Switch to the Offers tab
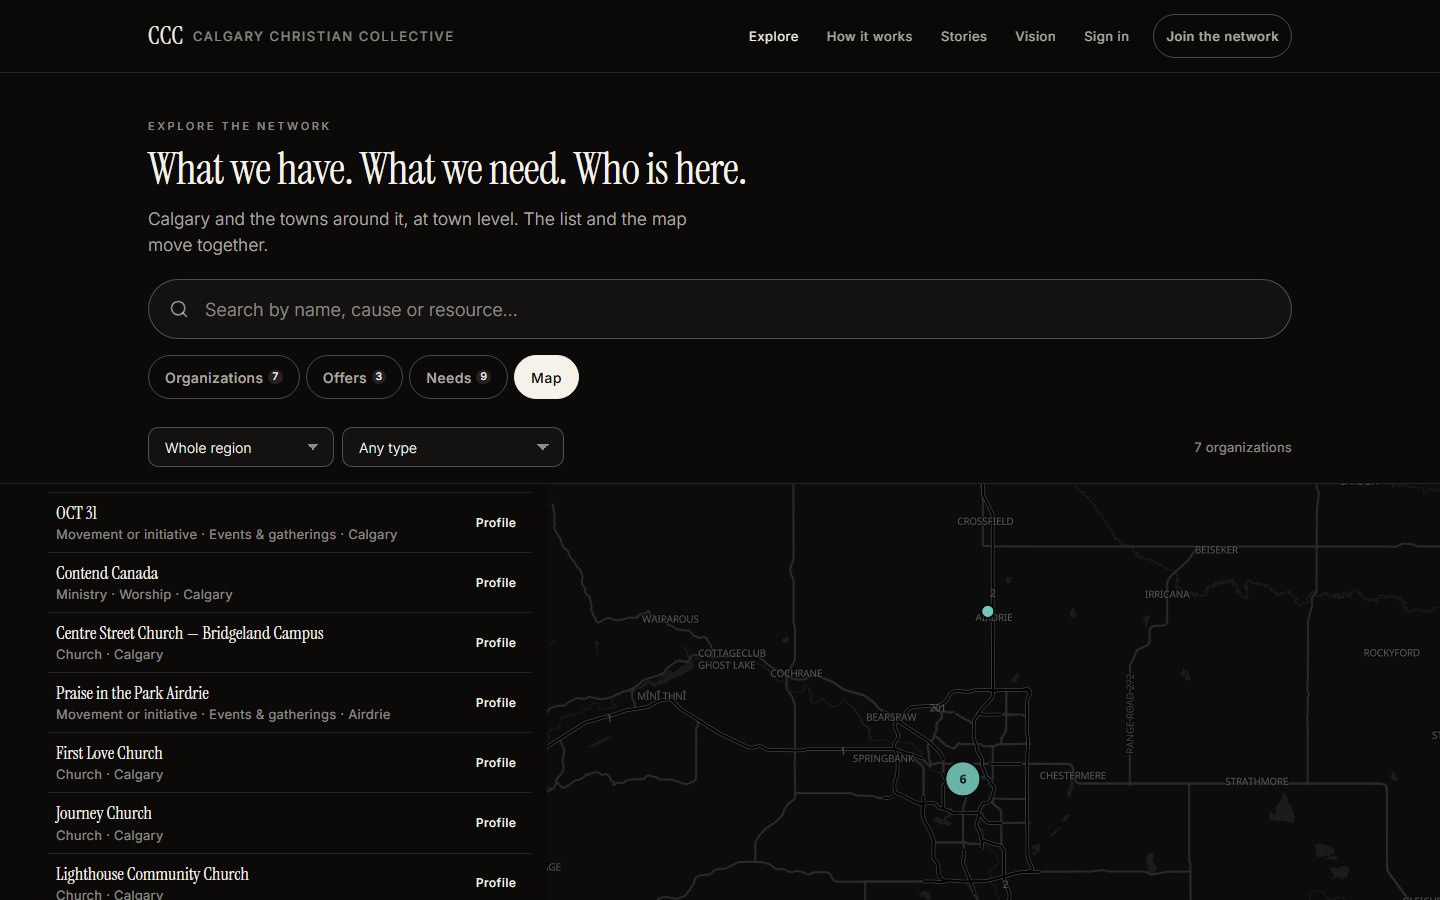The height and width of the screenshot is (900, 1440). point(354,377)
